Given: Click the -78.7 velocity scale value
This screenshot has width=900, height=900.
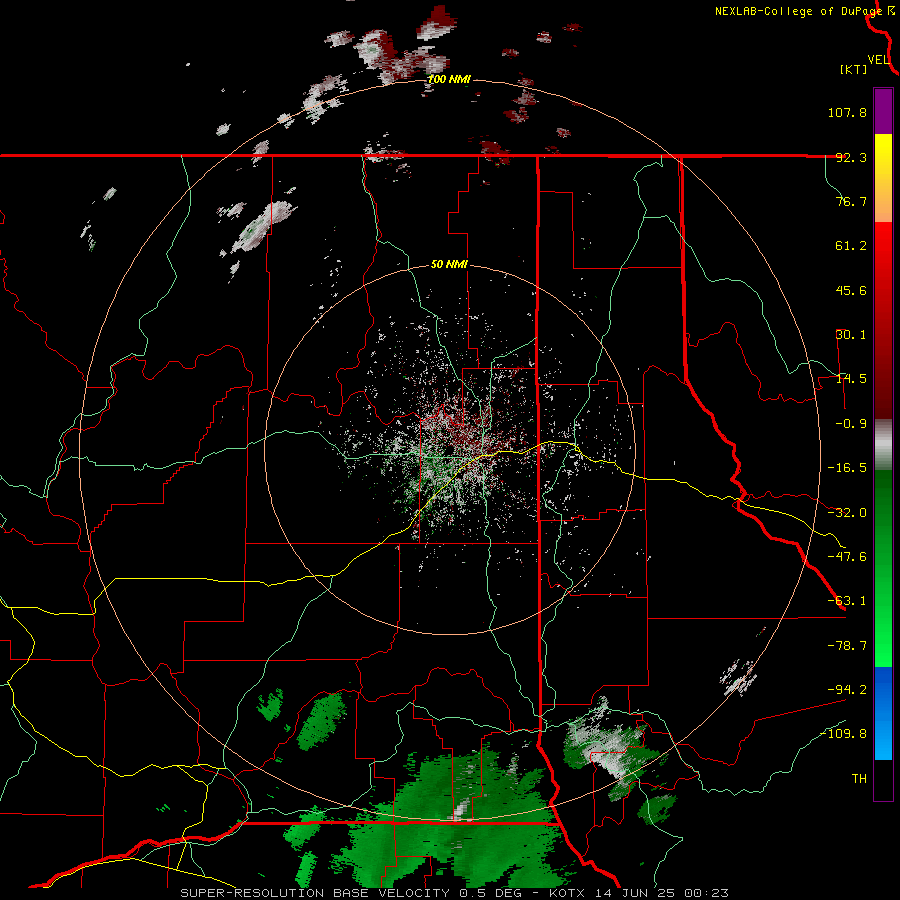Looking at the screenshot, I should pos(847,646).
